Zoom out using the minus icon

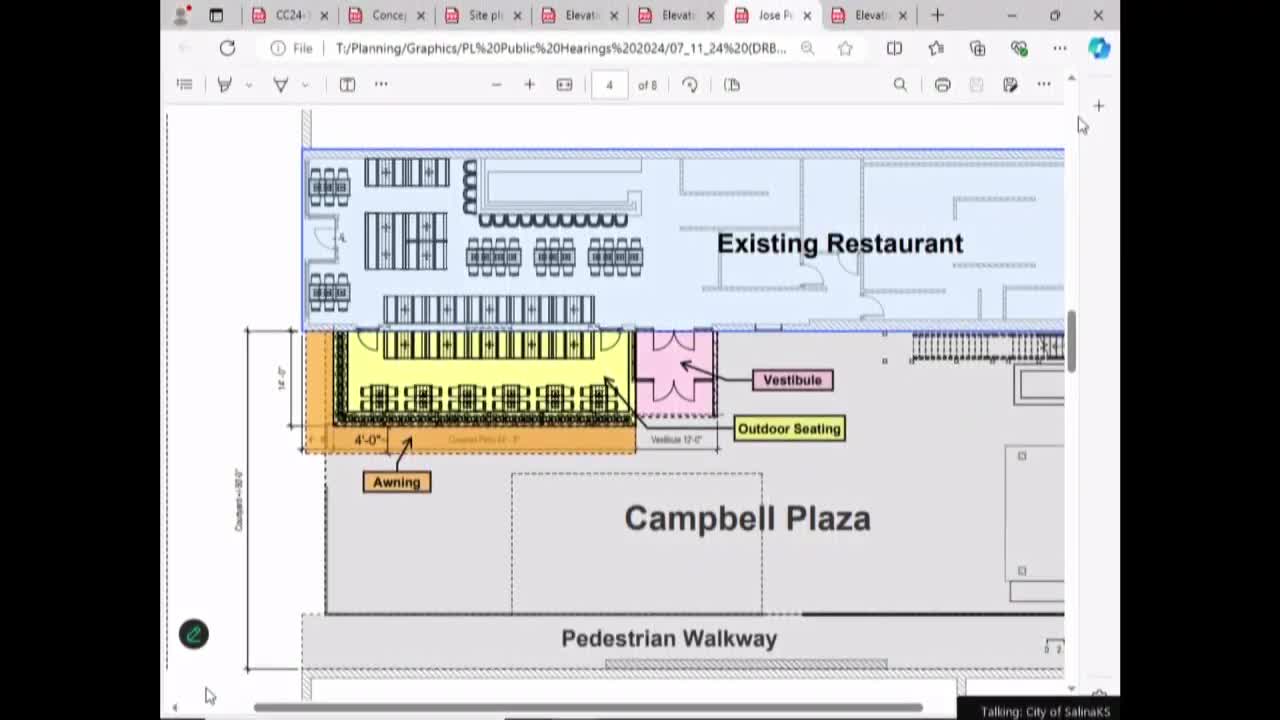click(497, 85)
